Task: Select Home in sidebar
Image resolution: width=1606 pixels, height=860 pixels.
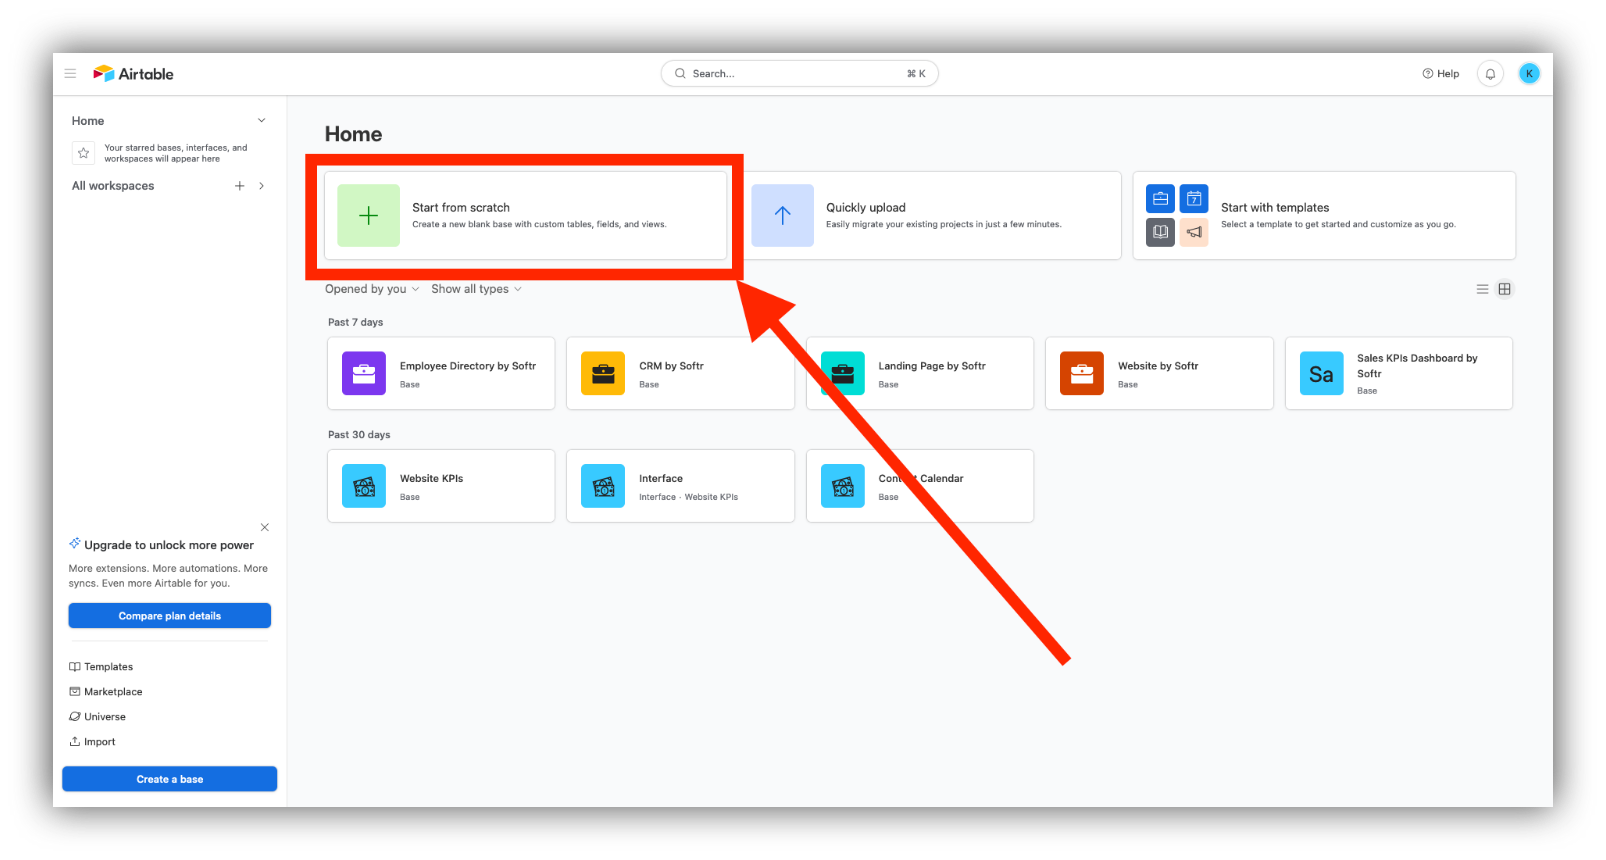Action: pos(88,121)
